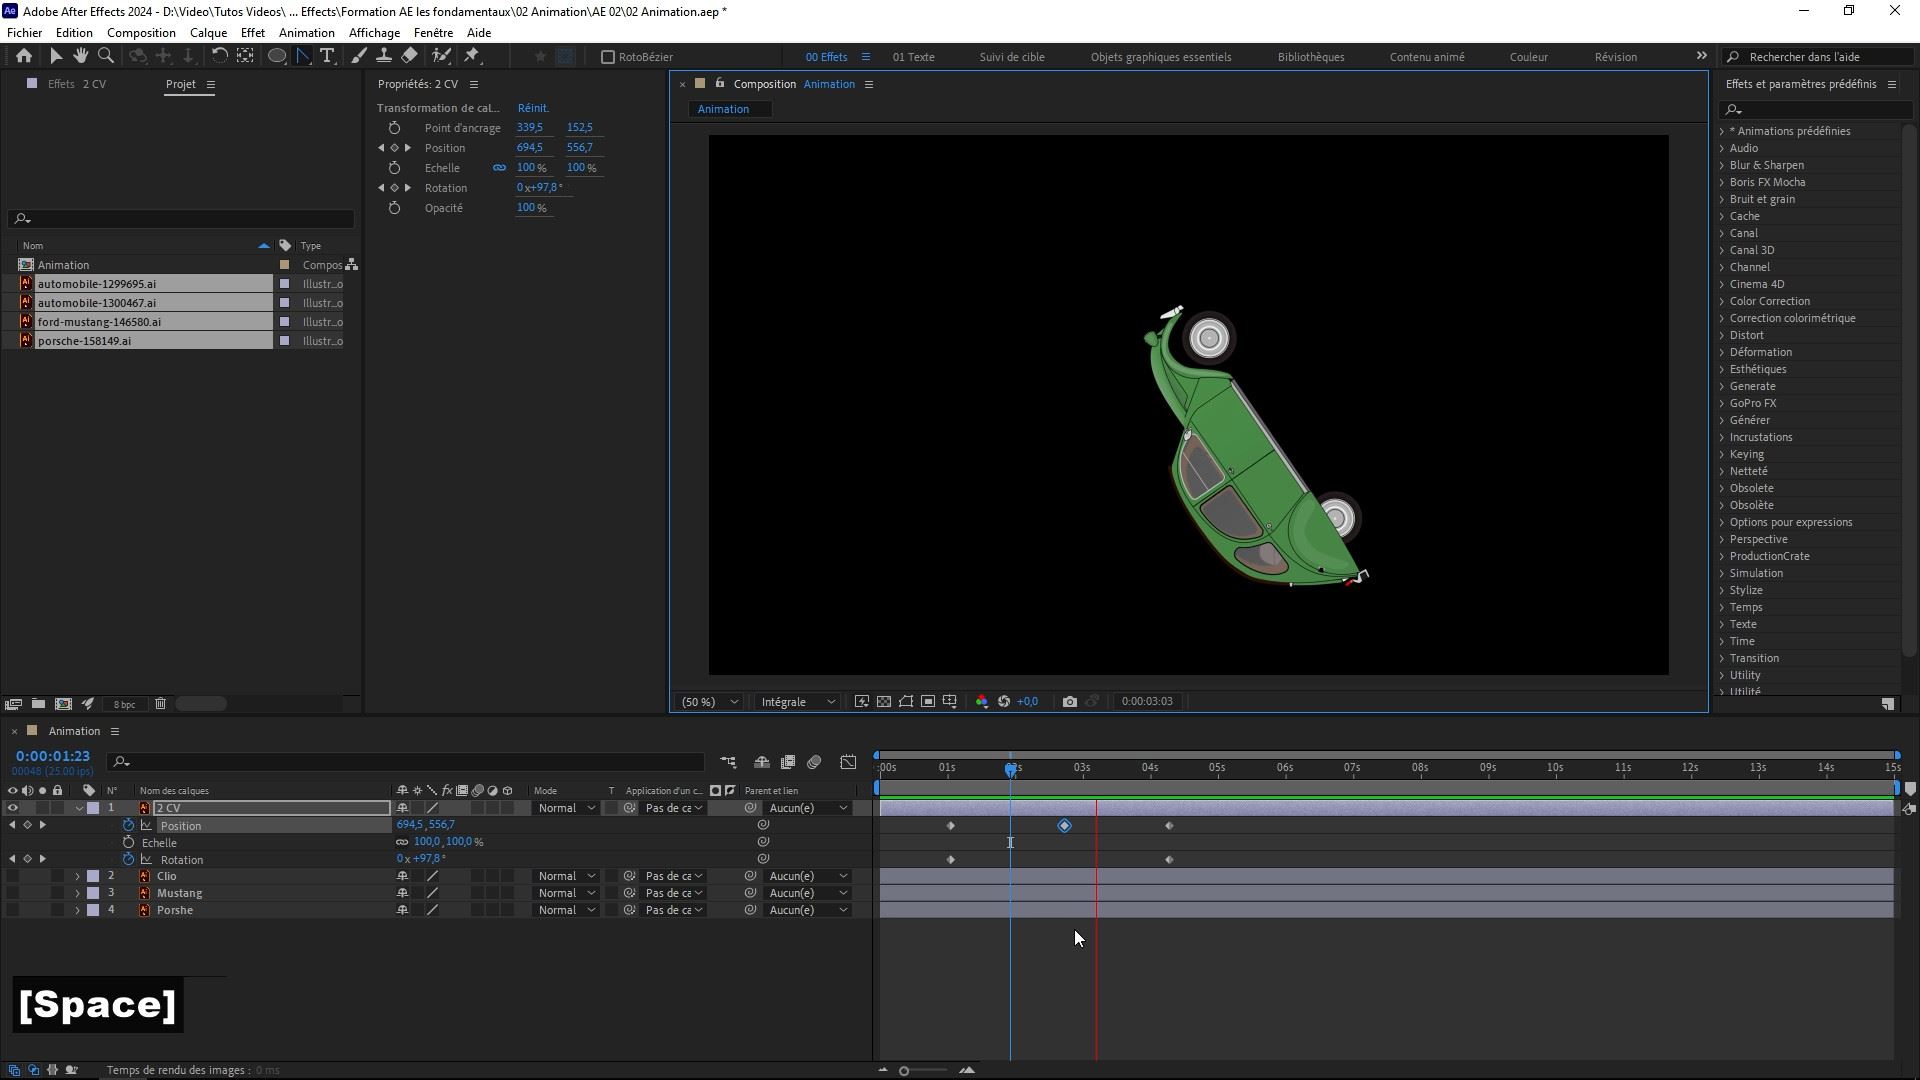
Task: Switch to the Couleur workspace
Action: [1528, 57]
